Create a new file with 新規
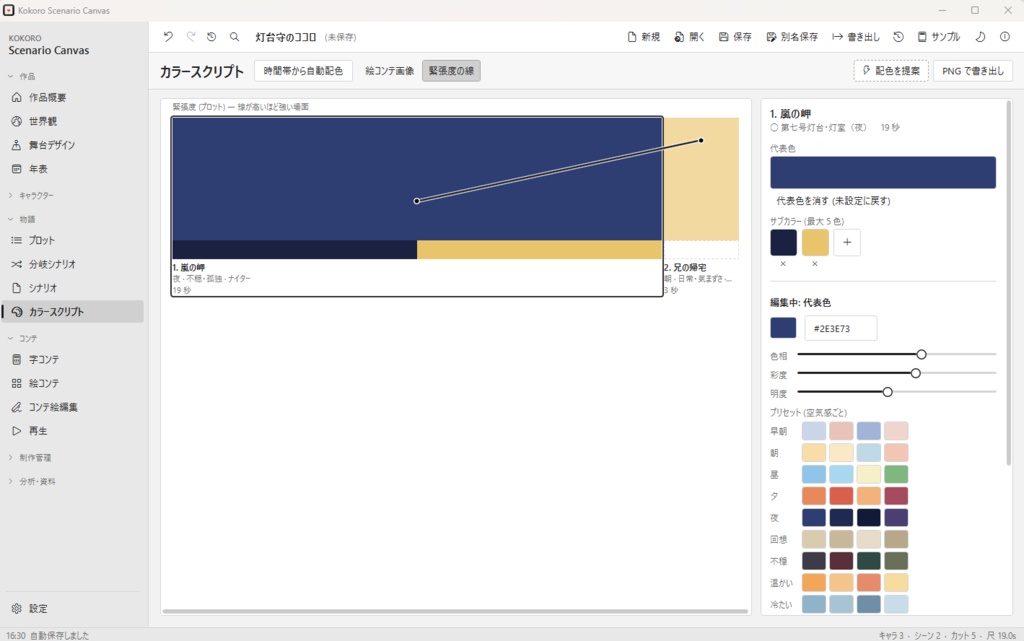 pyautogui.click(x=643, y=37)
